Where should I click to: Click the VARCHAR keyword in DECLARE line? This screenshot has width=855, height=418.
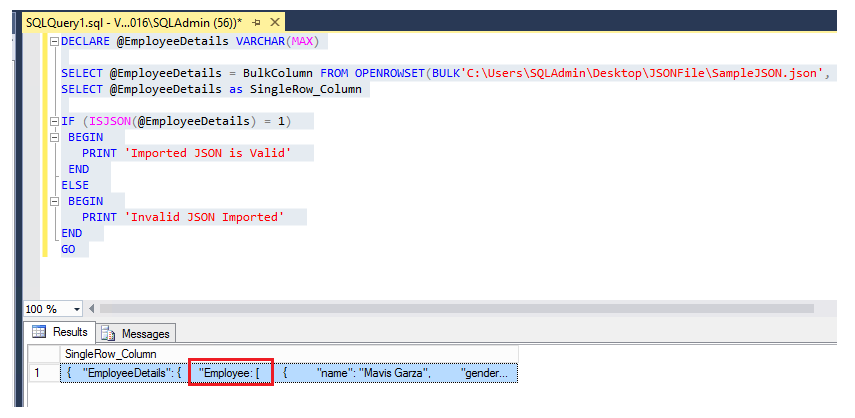pyautogui.click(x=261, y=41)
